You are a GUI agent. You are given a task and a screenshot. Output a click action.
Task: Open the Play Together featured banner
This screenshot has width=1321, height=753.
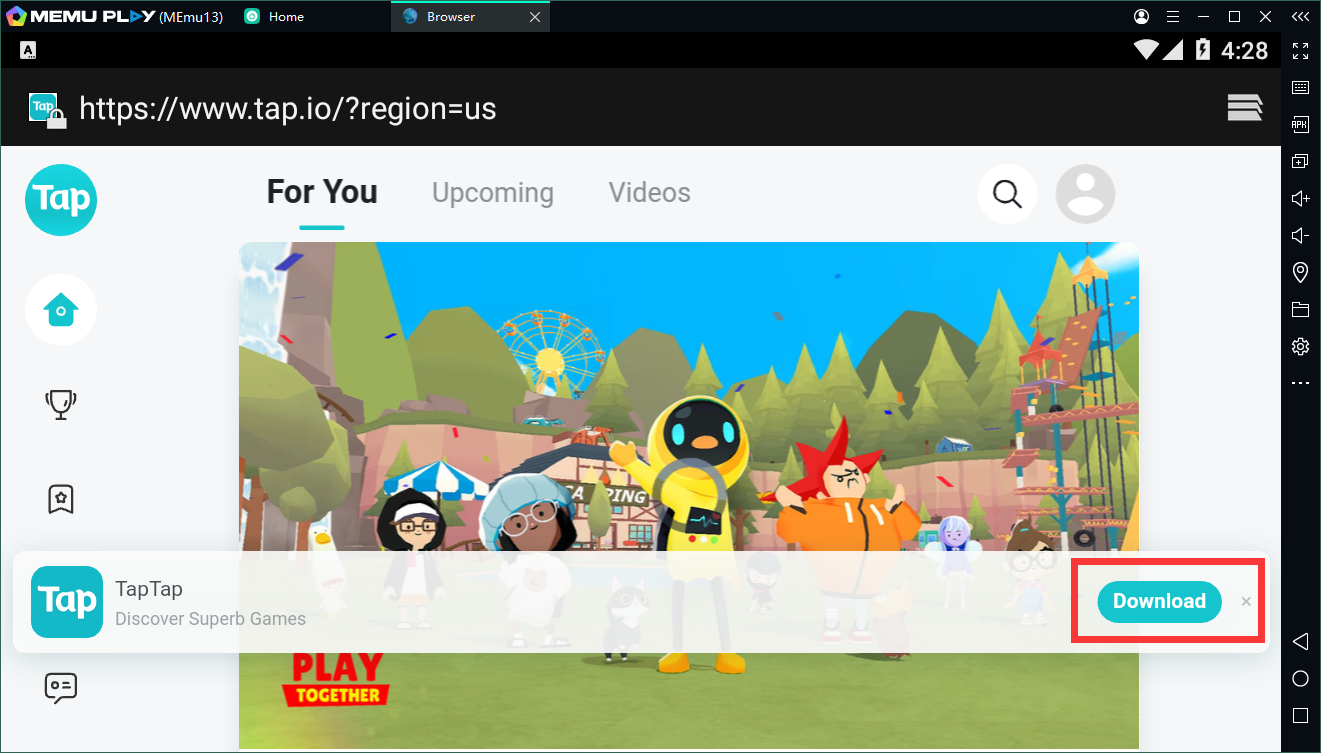click(688, 400)
